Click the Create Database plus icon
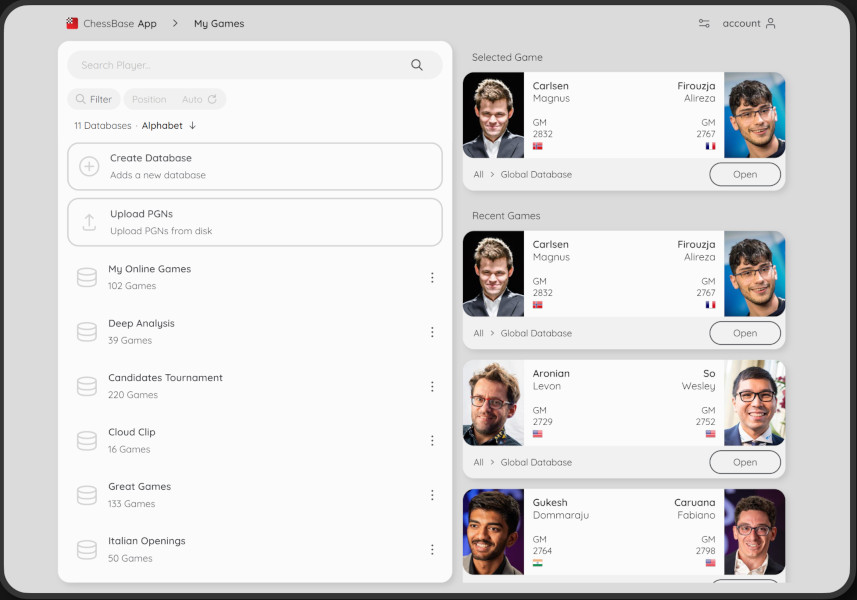The height and width of the screenshot is (600, 857). (89, 166)
